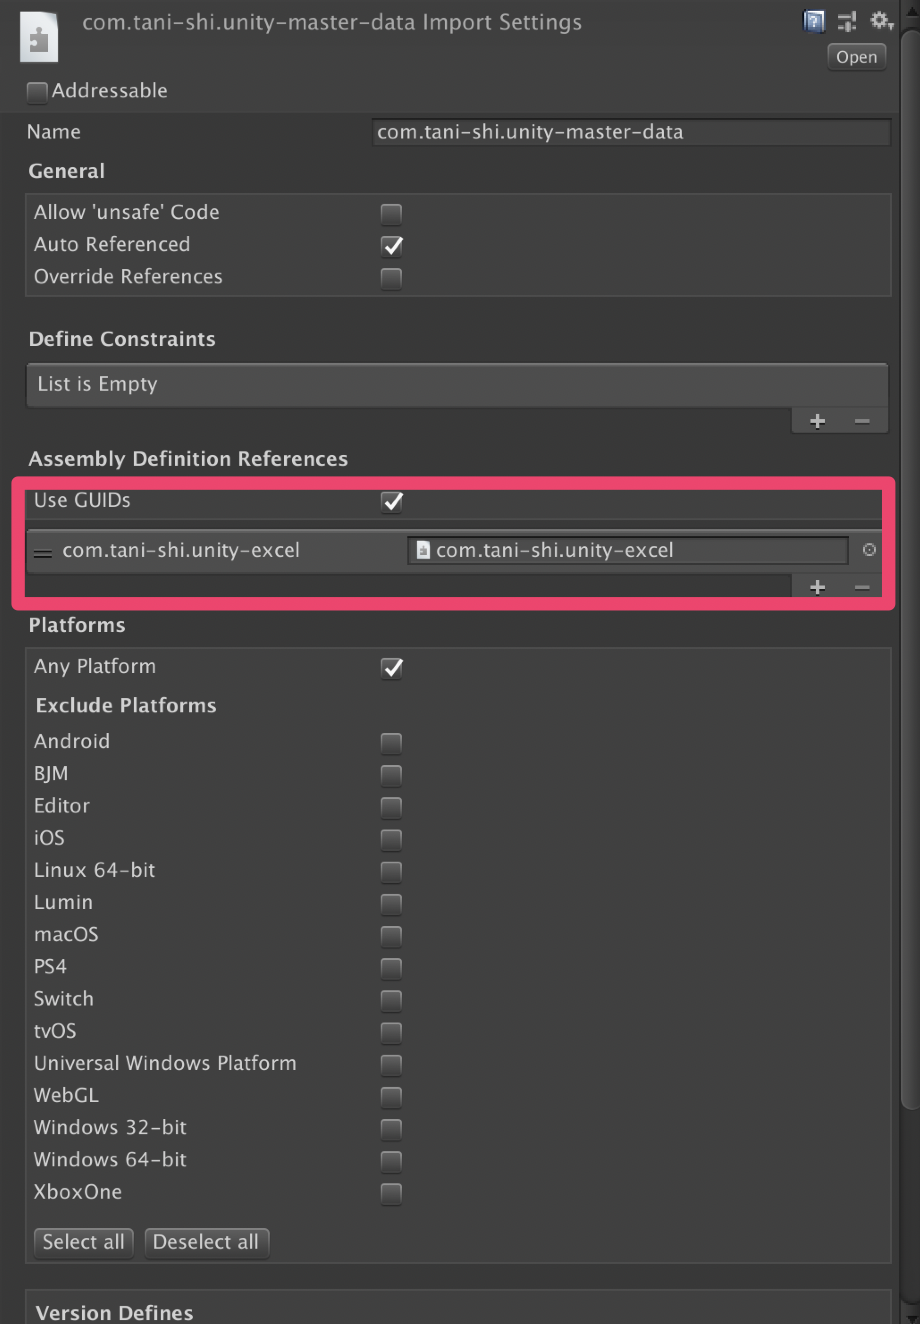Click the assembly definition asset icon in header
The height and width of the screenshot is (1324, 920).
(x=39, y=38)
